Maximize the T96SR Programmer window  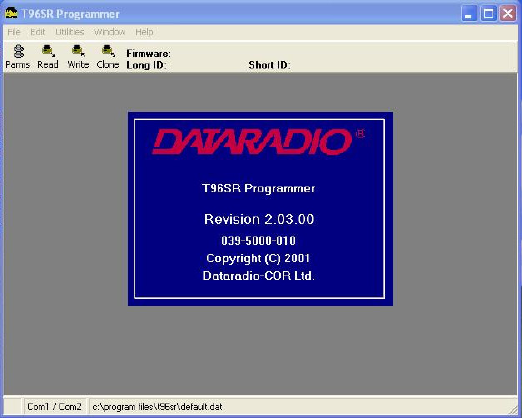tap(488, 14)
